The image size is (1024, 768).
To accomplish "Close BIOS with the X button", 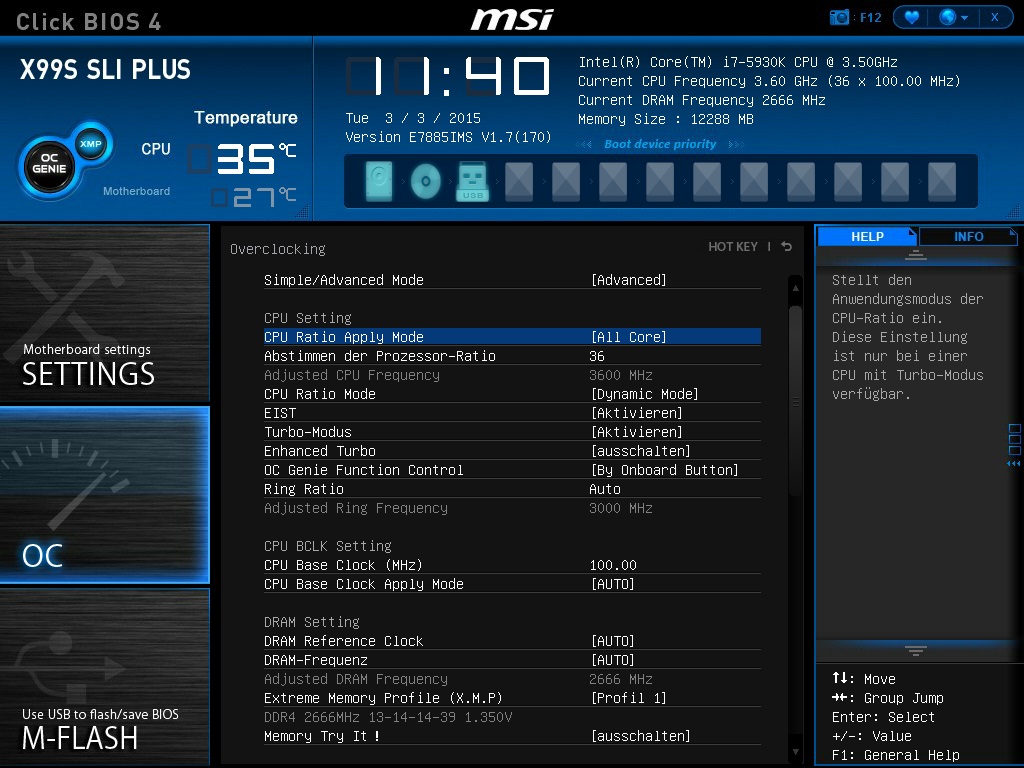I will point(995,18).
